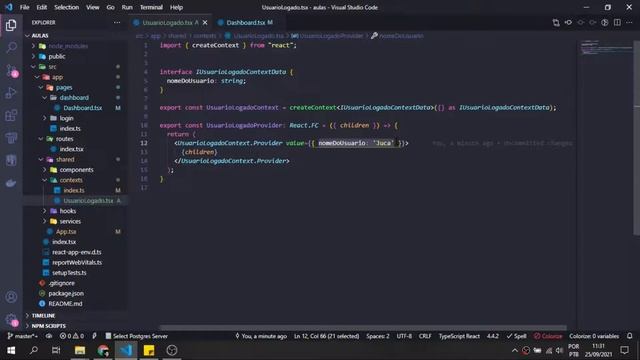Expand the node_modules folder
This screenshot has height=360, width=640.
tap(68, 46)
